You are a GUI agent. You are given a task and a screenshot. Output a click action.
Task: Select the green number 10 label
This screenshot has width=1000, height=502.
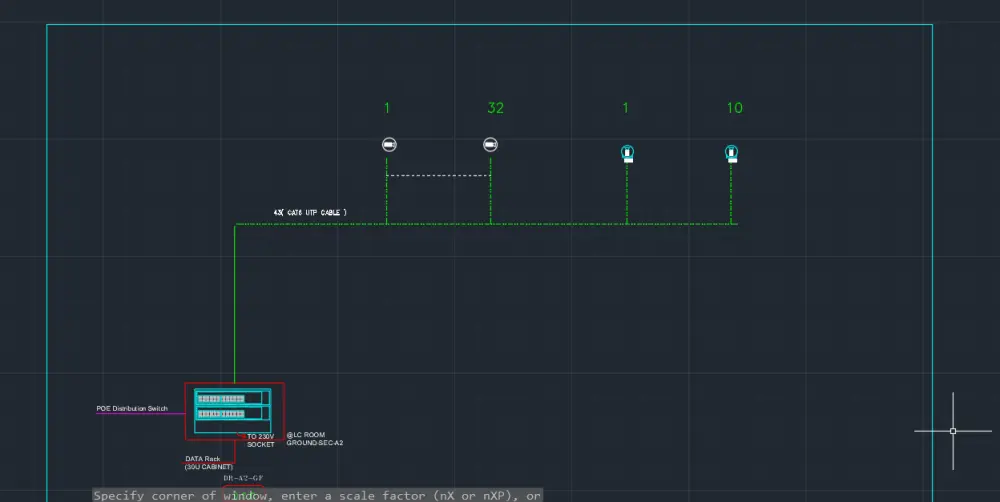(x=735, y=108)
